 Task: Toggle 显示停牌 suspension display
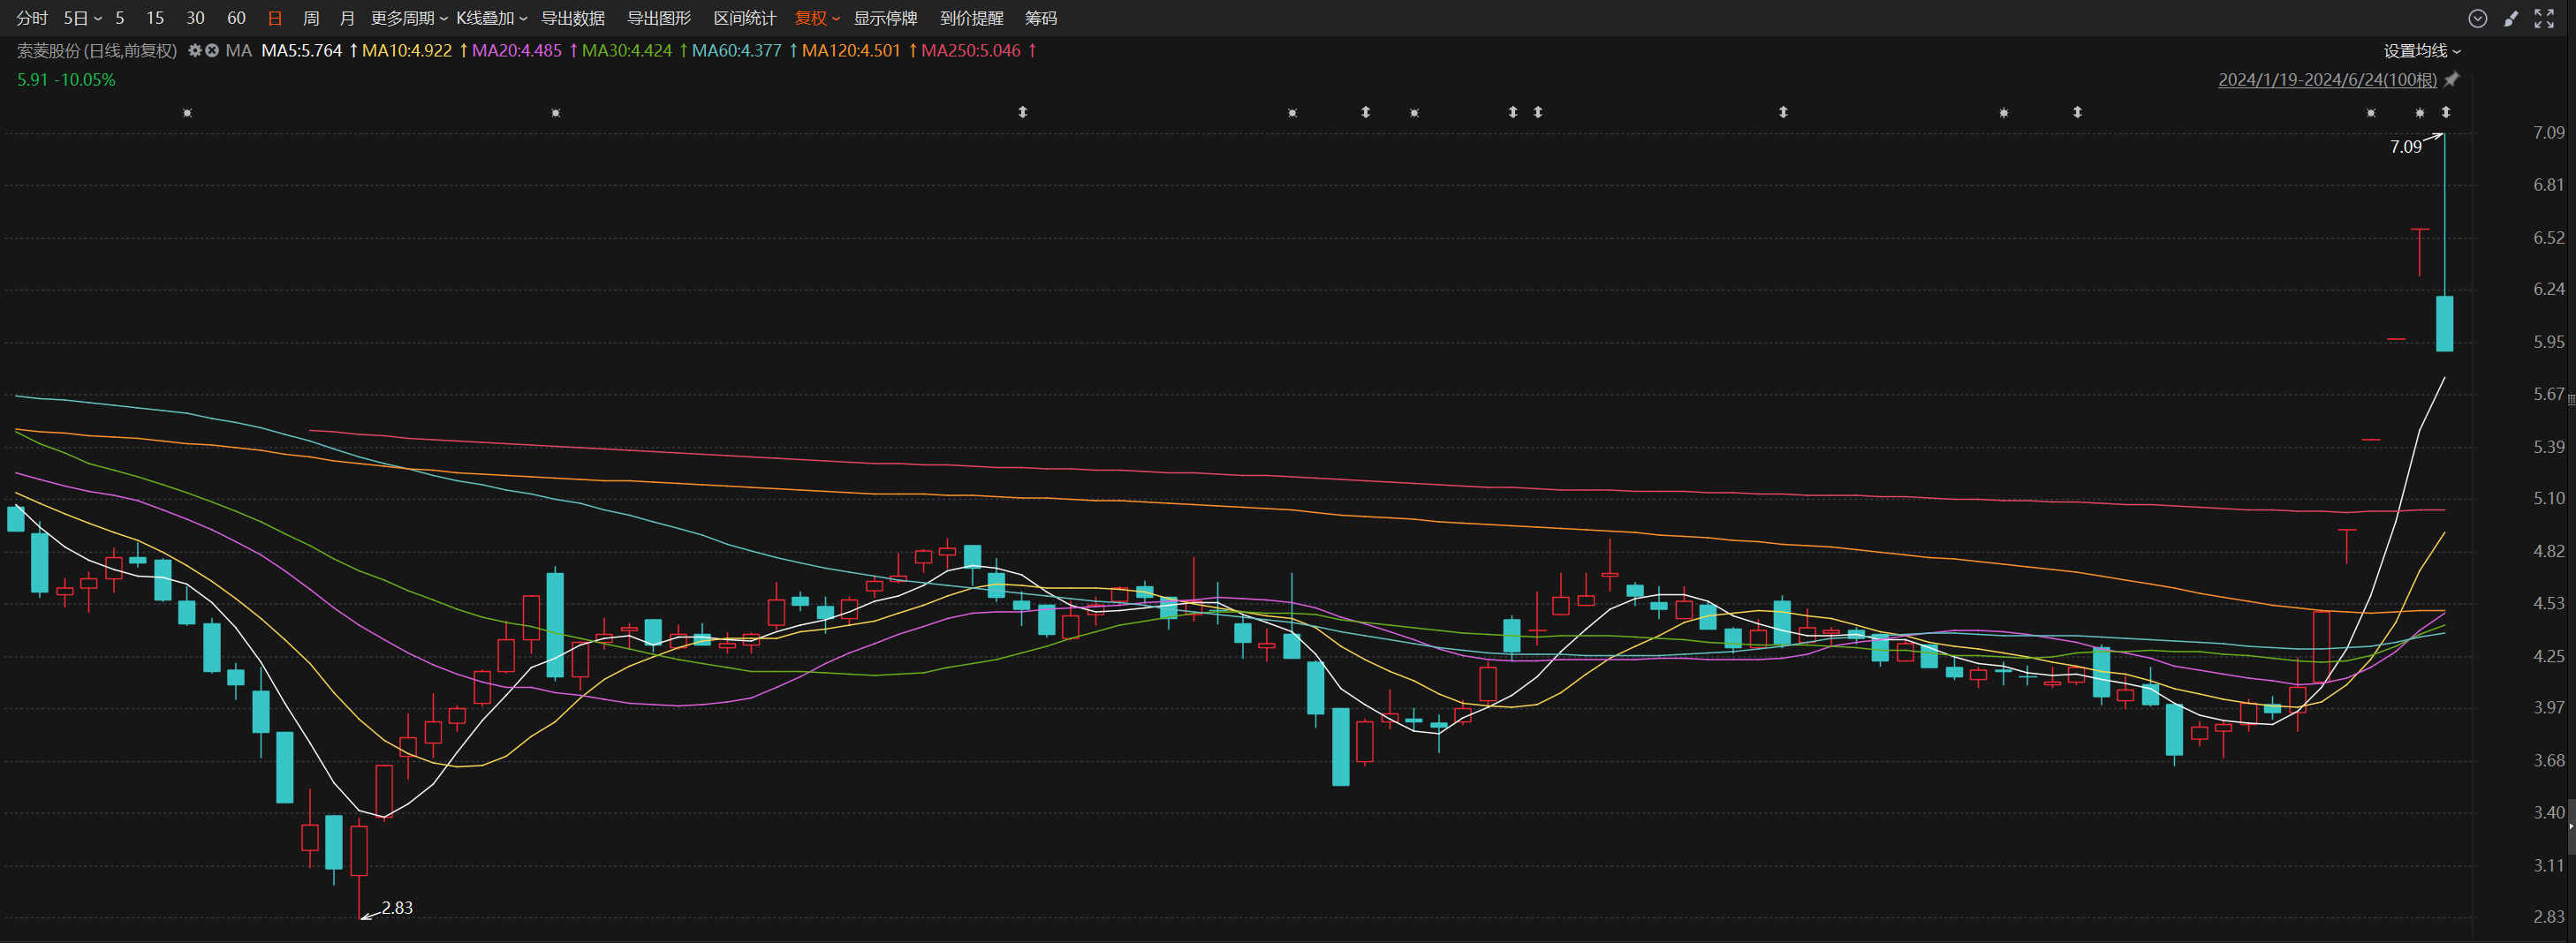click(885, 18)
